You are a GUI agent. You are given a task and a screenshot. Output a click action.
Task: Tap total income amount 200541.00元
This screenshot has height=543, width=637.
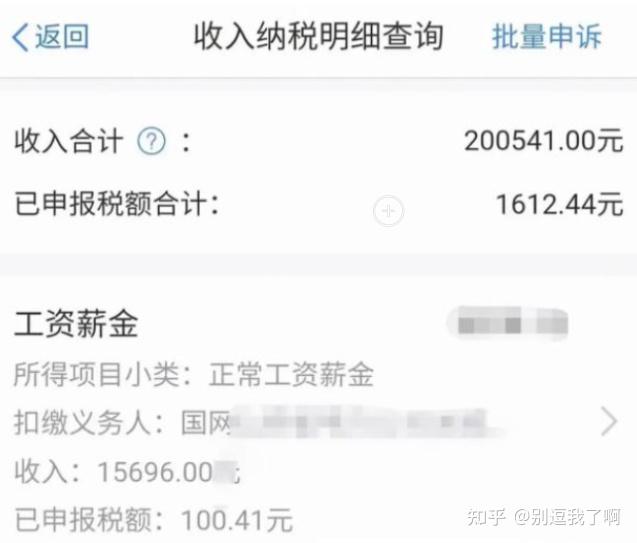tap(543, 141)
